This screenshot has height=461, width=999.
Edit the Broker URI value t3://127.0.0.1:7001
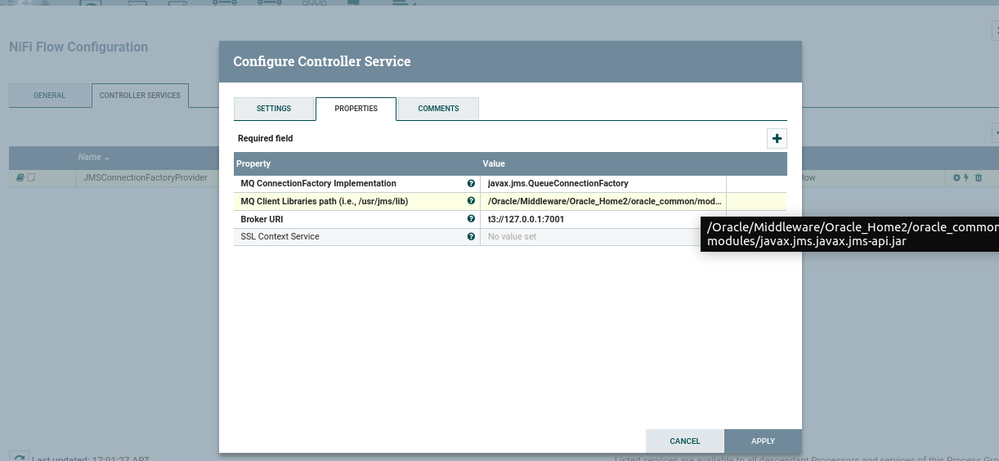602,219
